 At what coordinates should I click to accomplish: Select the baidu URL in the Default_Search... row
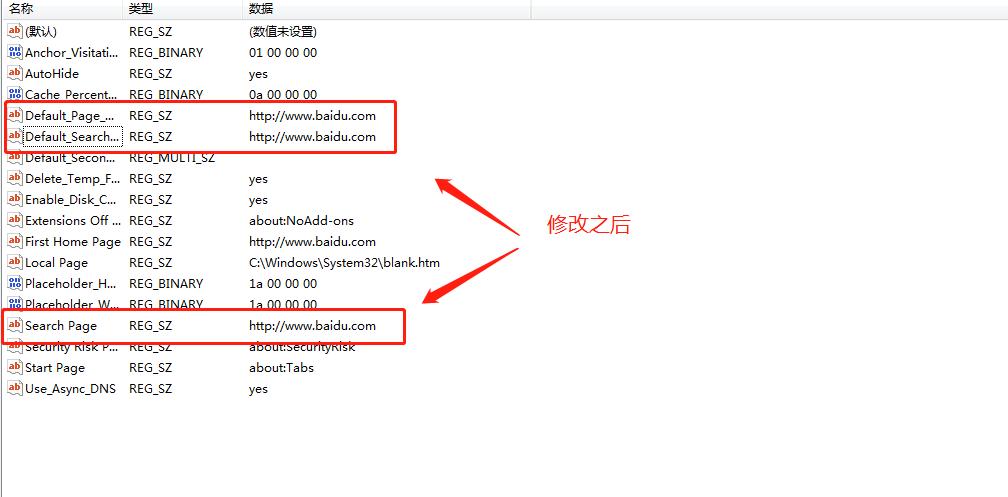pyautogui.click(x=312, y=137)
